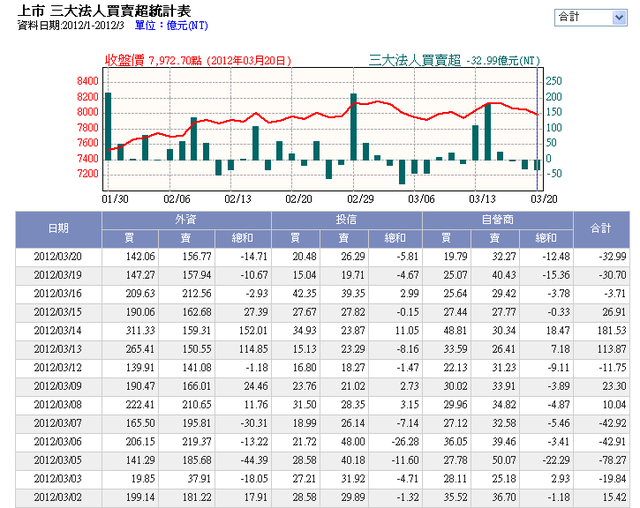The image size is (640, 508).
Task: Click foreign buy value 311.33
Action: pyautogui.click(x=140, y=331)
